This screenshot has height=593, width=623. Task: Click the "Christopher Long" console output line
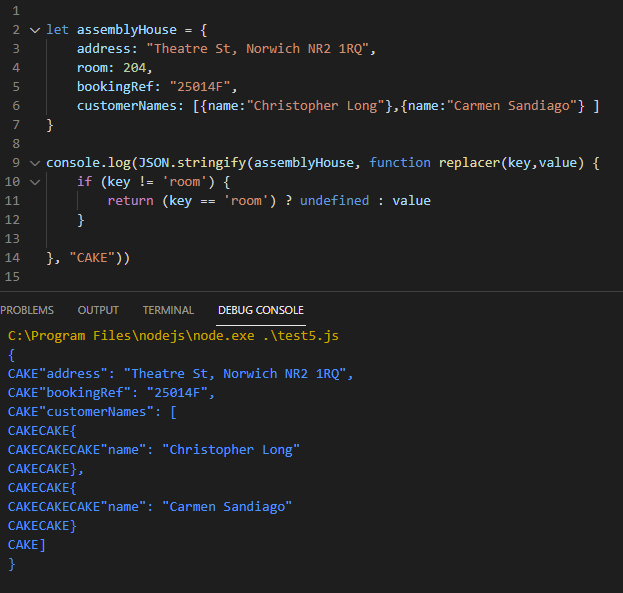click(154, 450)
